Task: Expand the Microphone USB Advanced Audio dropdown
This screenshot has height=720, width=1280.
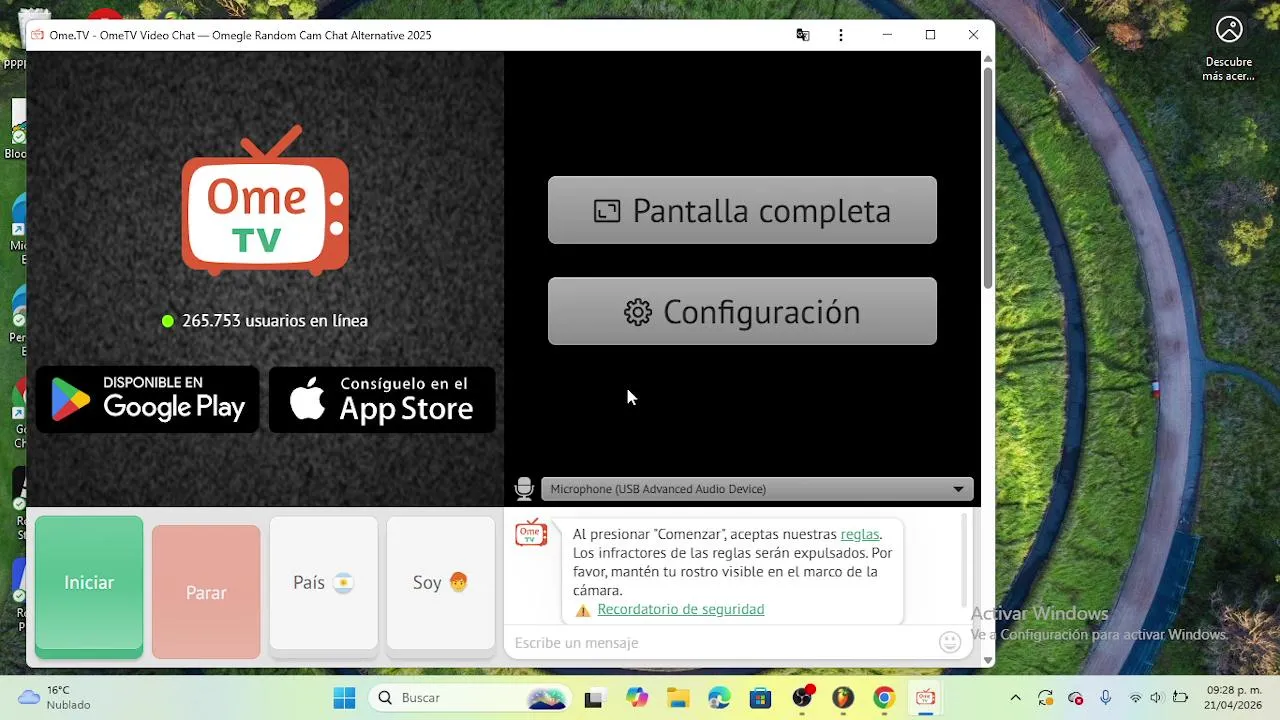Action: (757, 489)
